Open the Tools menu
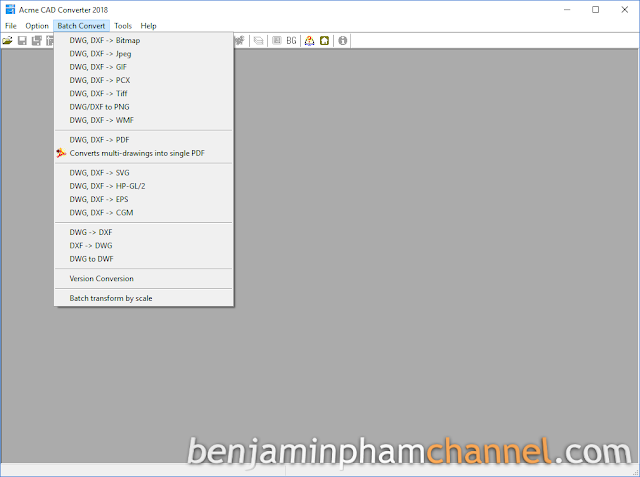The width and height of the screenshot is (640, 477). click(123, 26)
